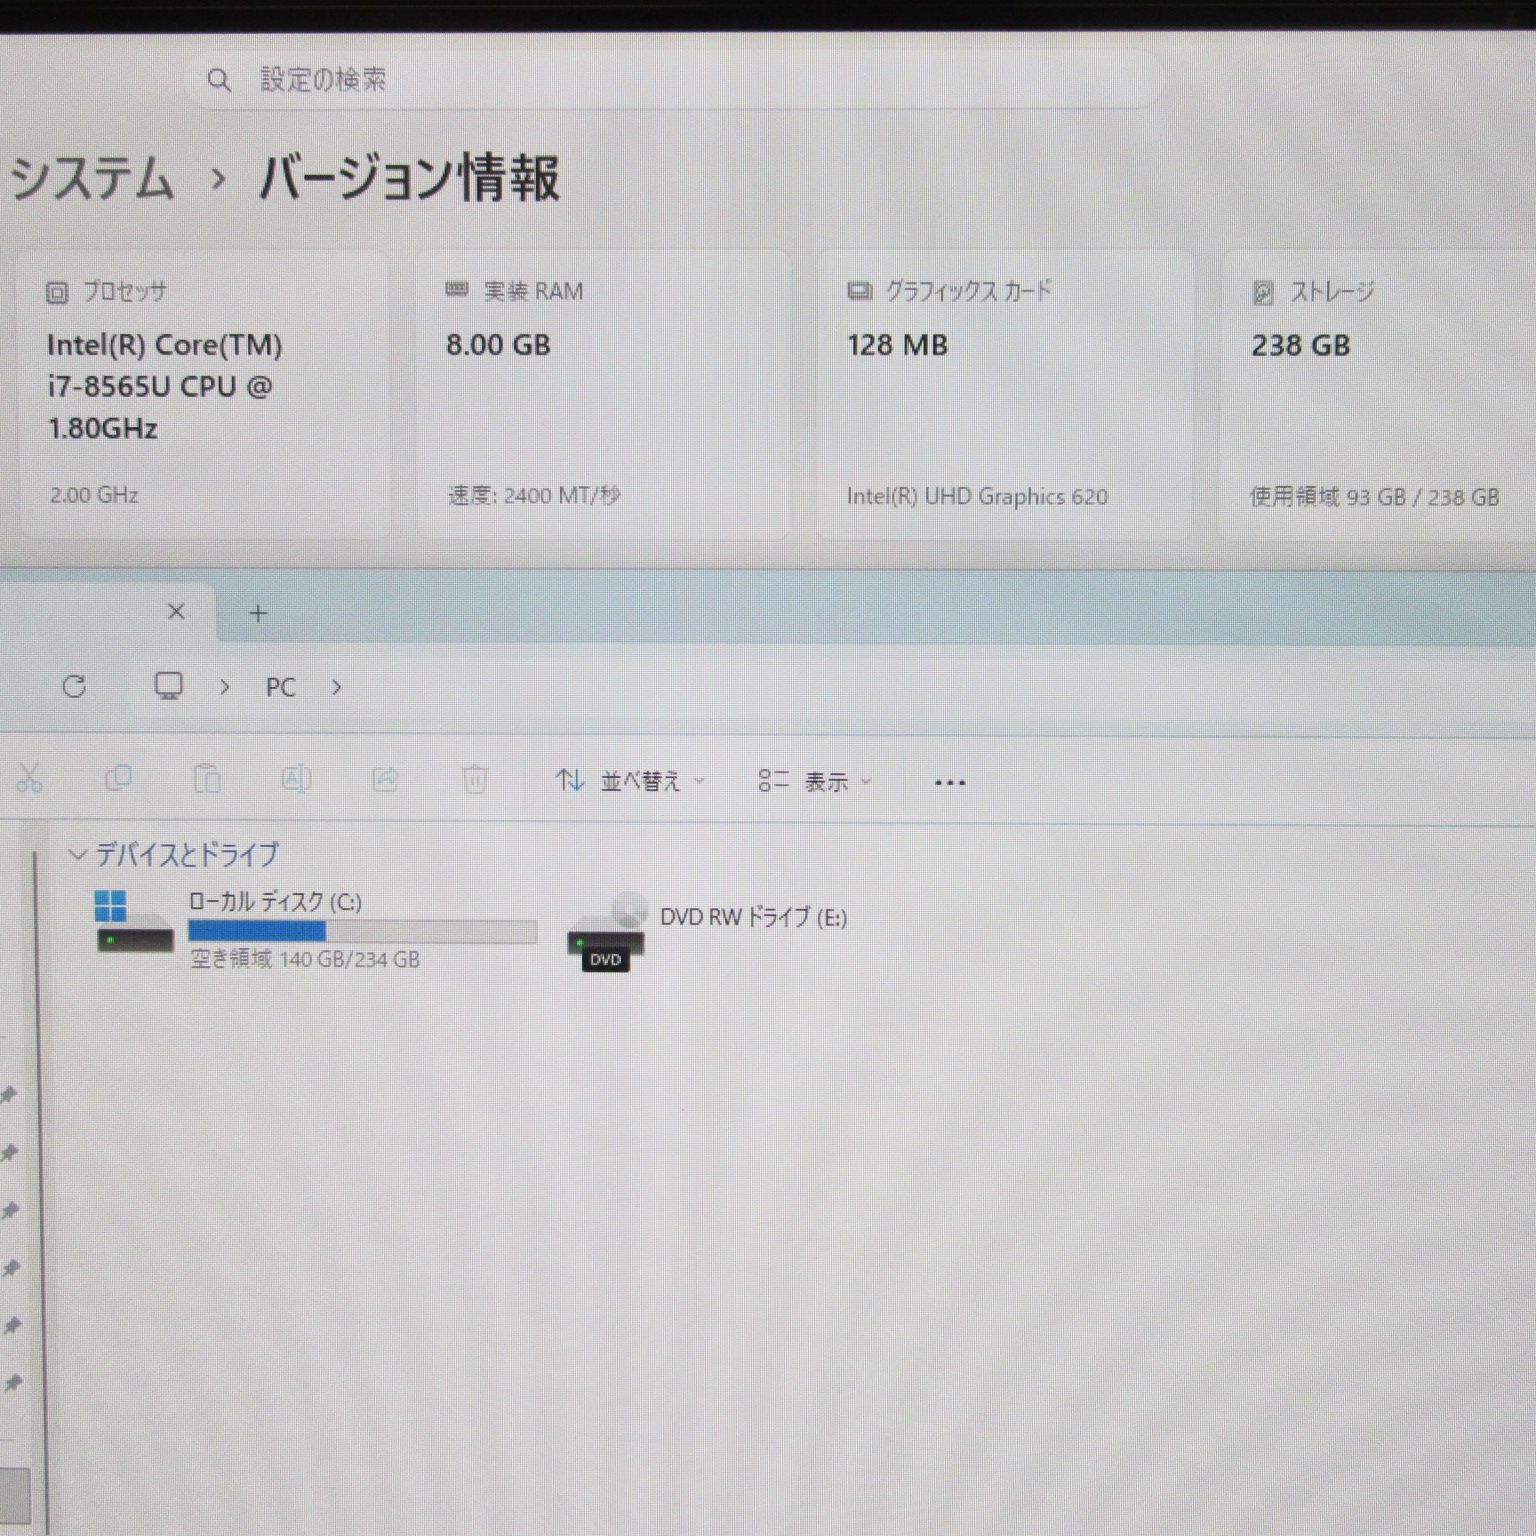Click the monitor icon in address bar
The height and width of the screenshot is (1536, 1536).
point(169,686)
